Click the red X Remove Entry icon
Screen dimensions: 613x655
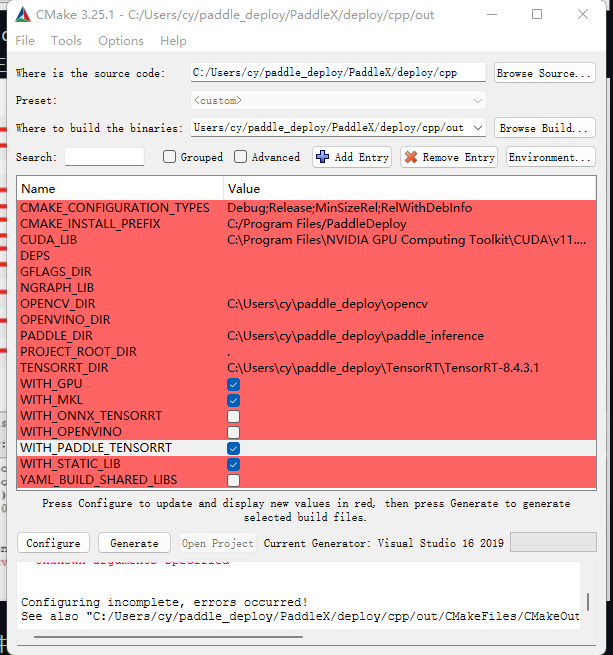pyautogui.click(x=411, y=157)
